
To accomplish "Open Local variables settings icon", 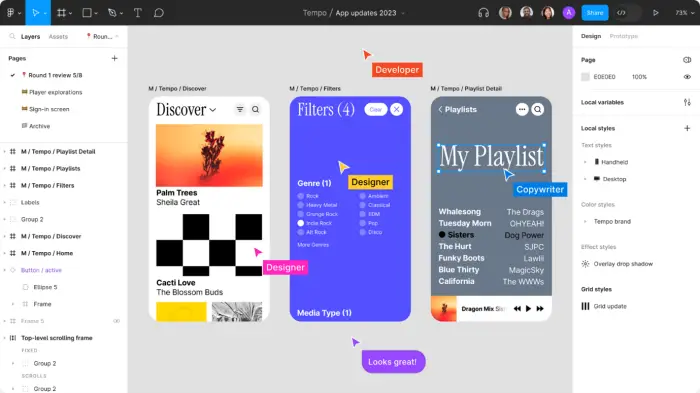I will (687, 102).
